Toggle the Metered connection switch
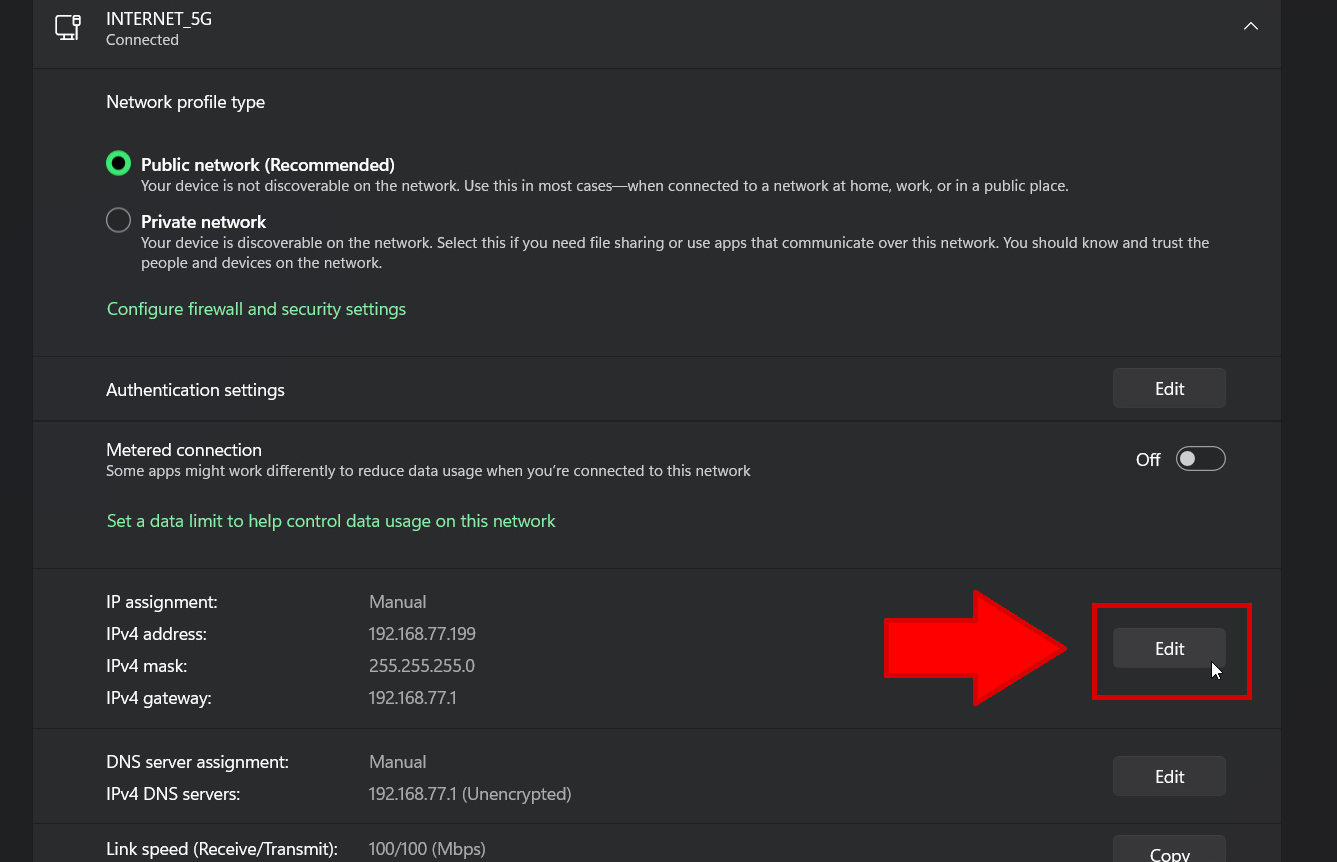The image size is (1337, 862). [x=1199, y=459]
